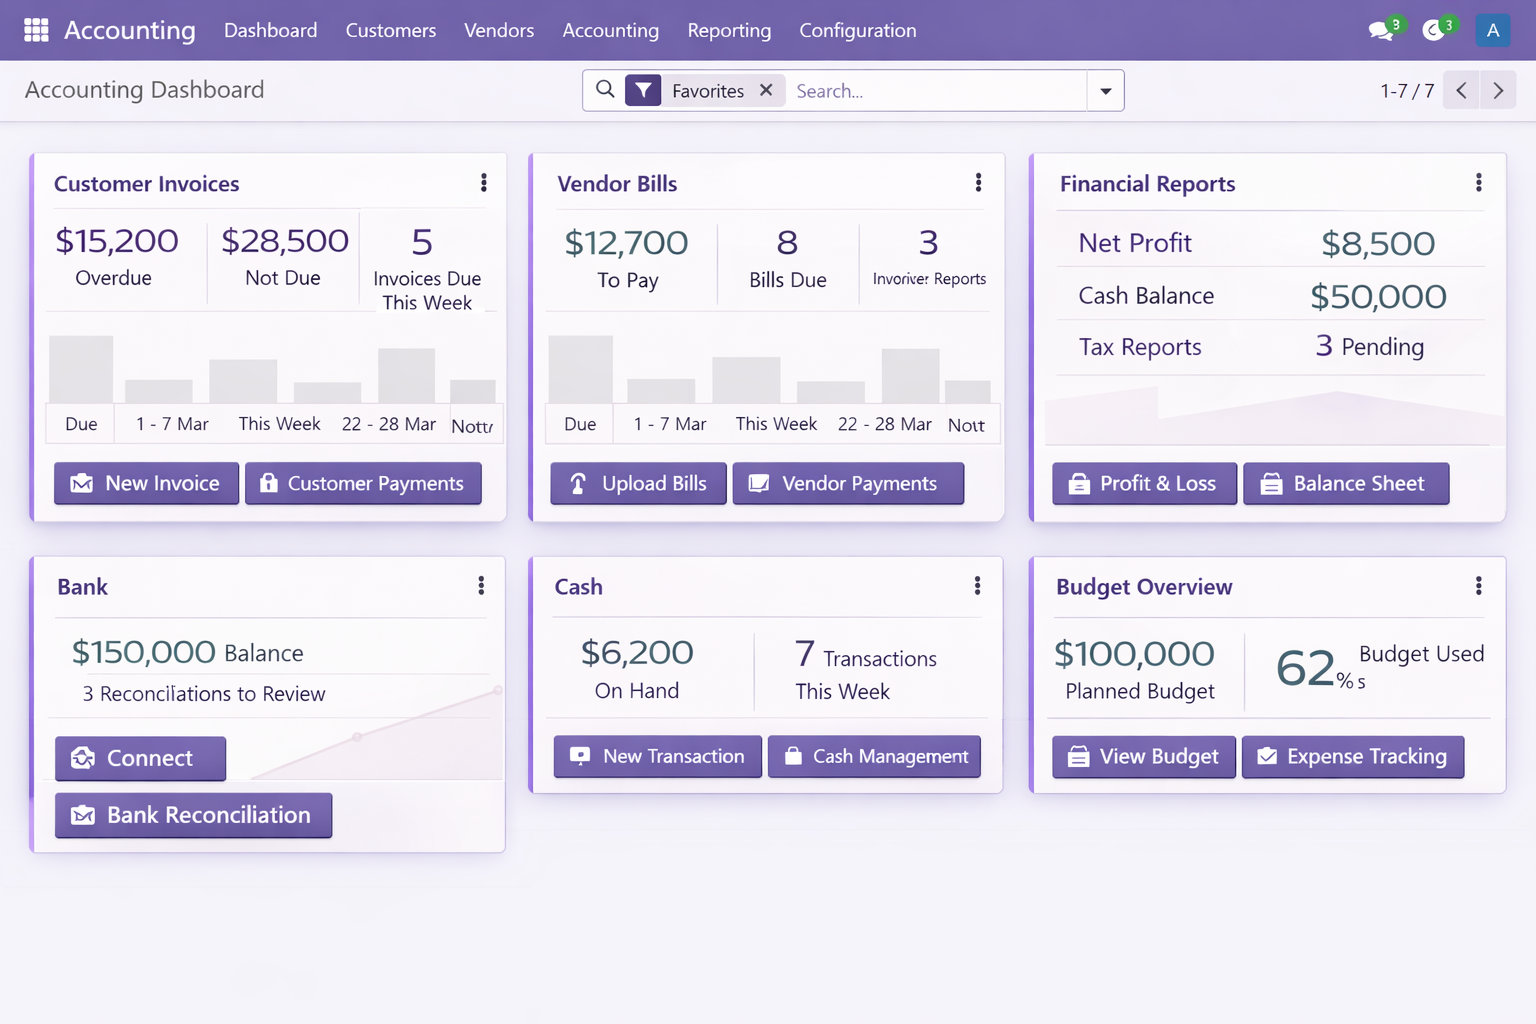This screenshot has width=1536, height=1024.
Task: Open the Reporting menu
Action: point(729,30)
